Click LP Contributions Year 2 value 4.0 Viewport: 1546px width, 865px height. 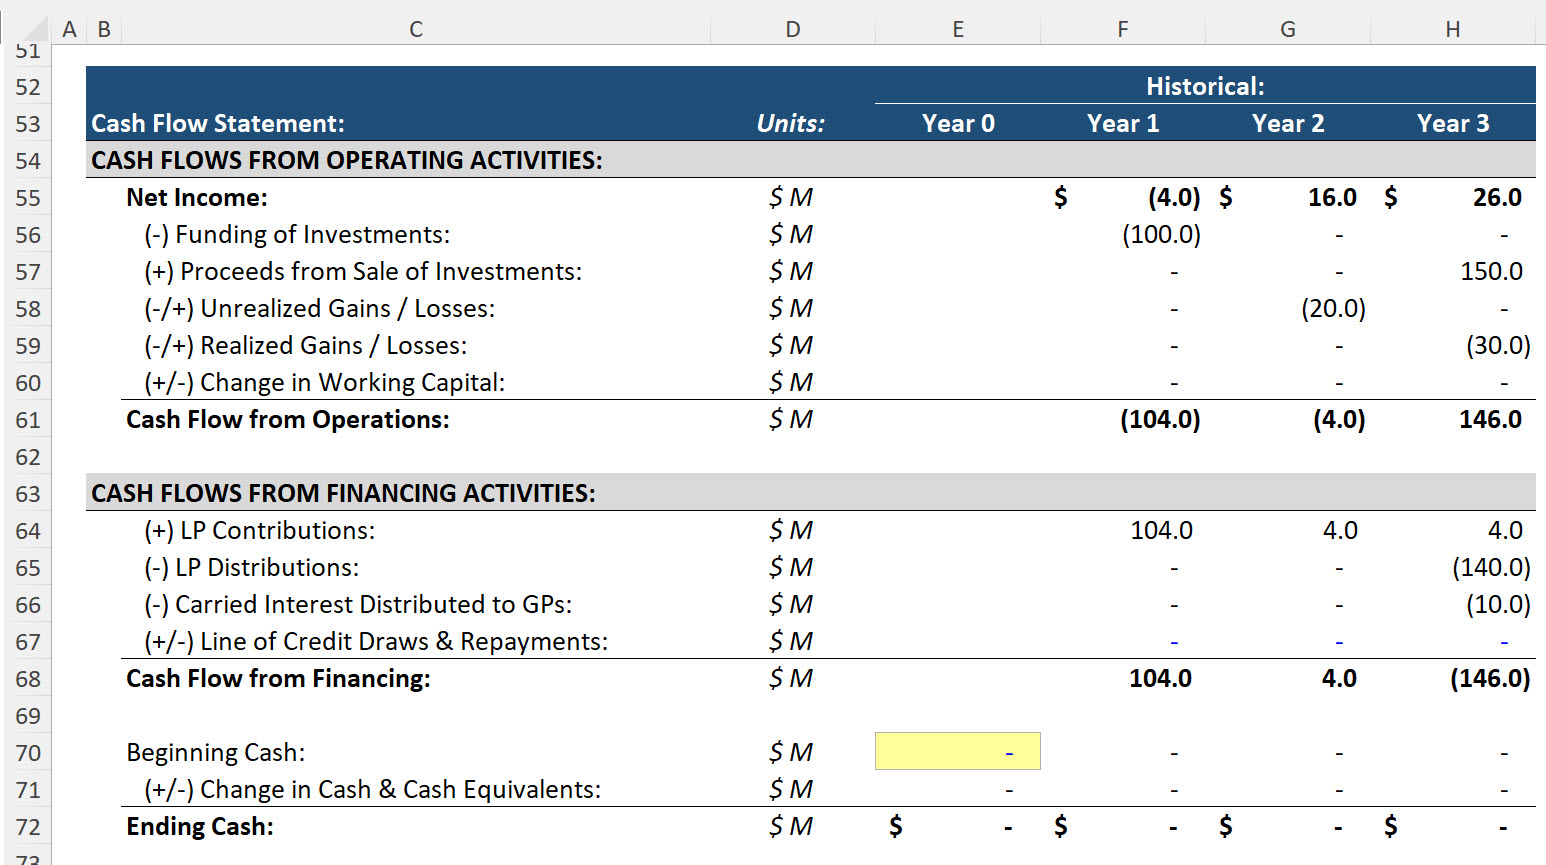pos(1340,530)
